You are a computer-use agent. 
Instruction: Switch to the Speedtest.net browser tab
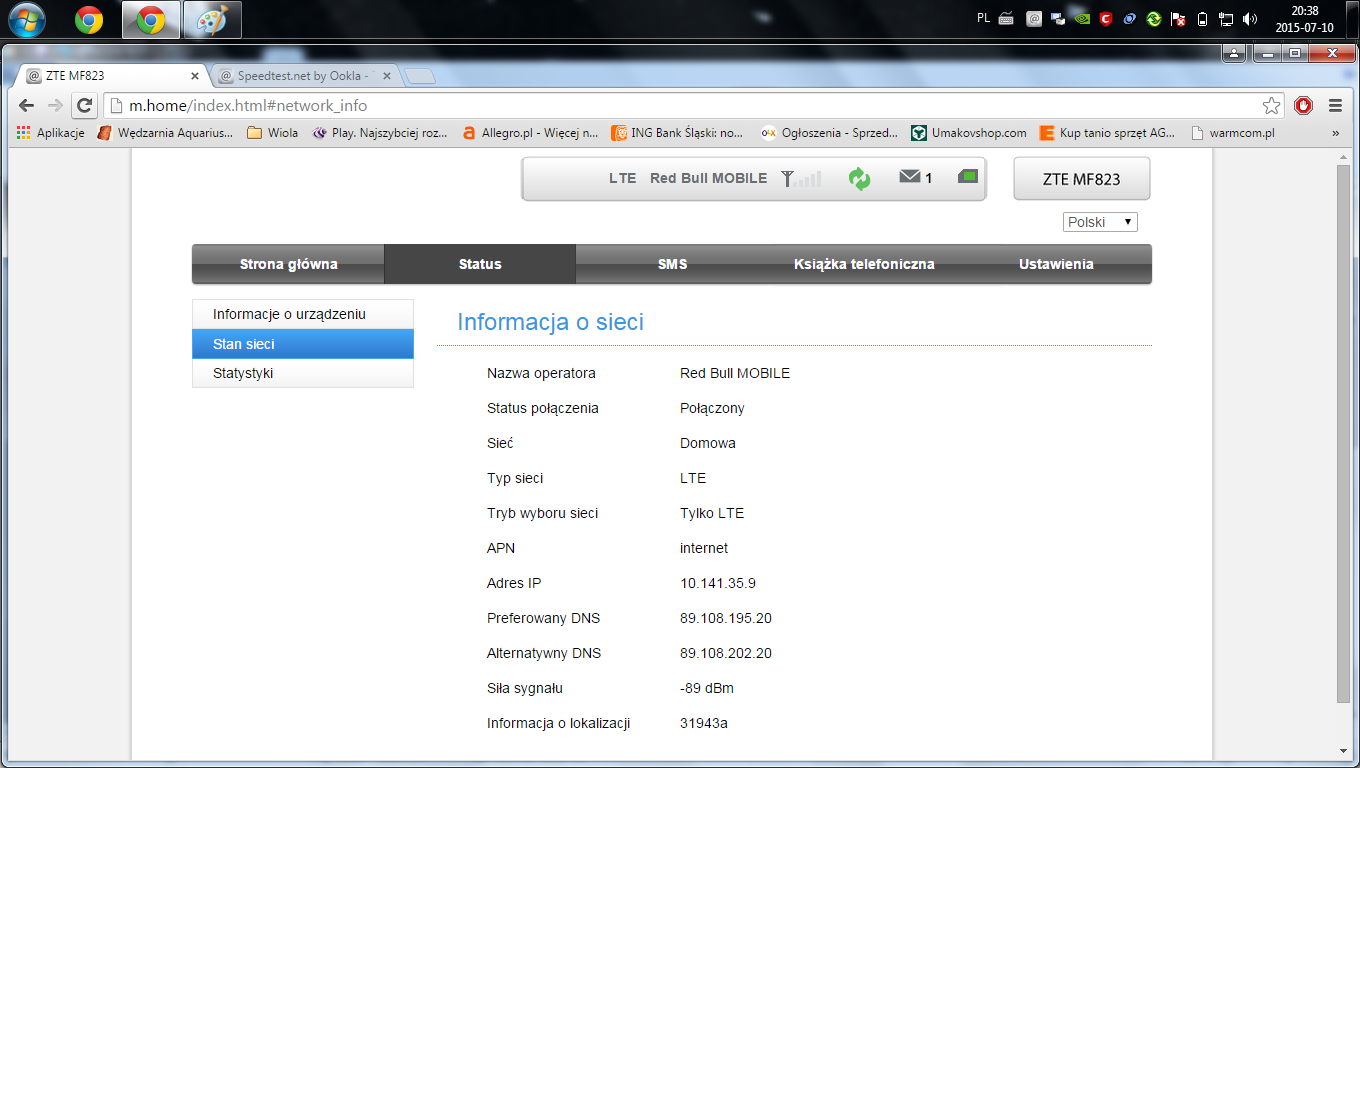pyautogui.click(x=302, y=76)
